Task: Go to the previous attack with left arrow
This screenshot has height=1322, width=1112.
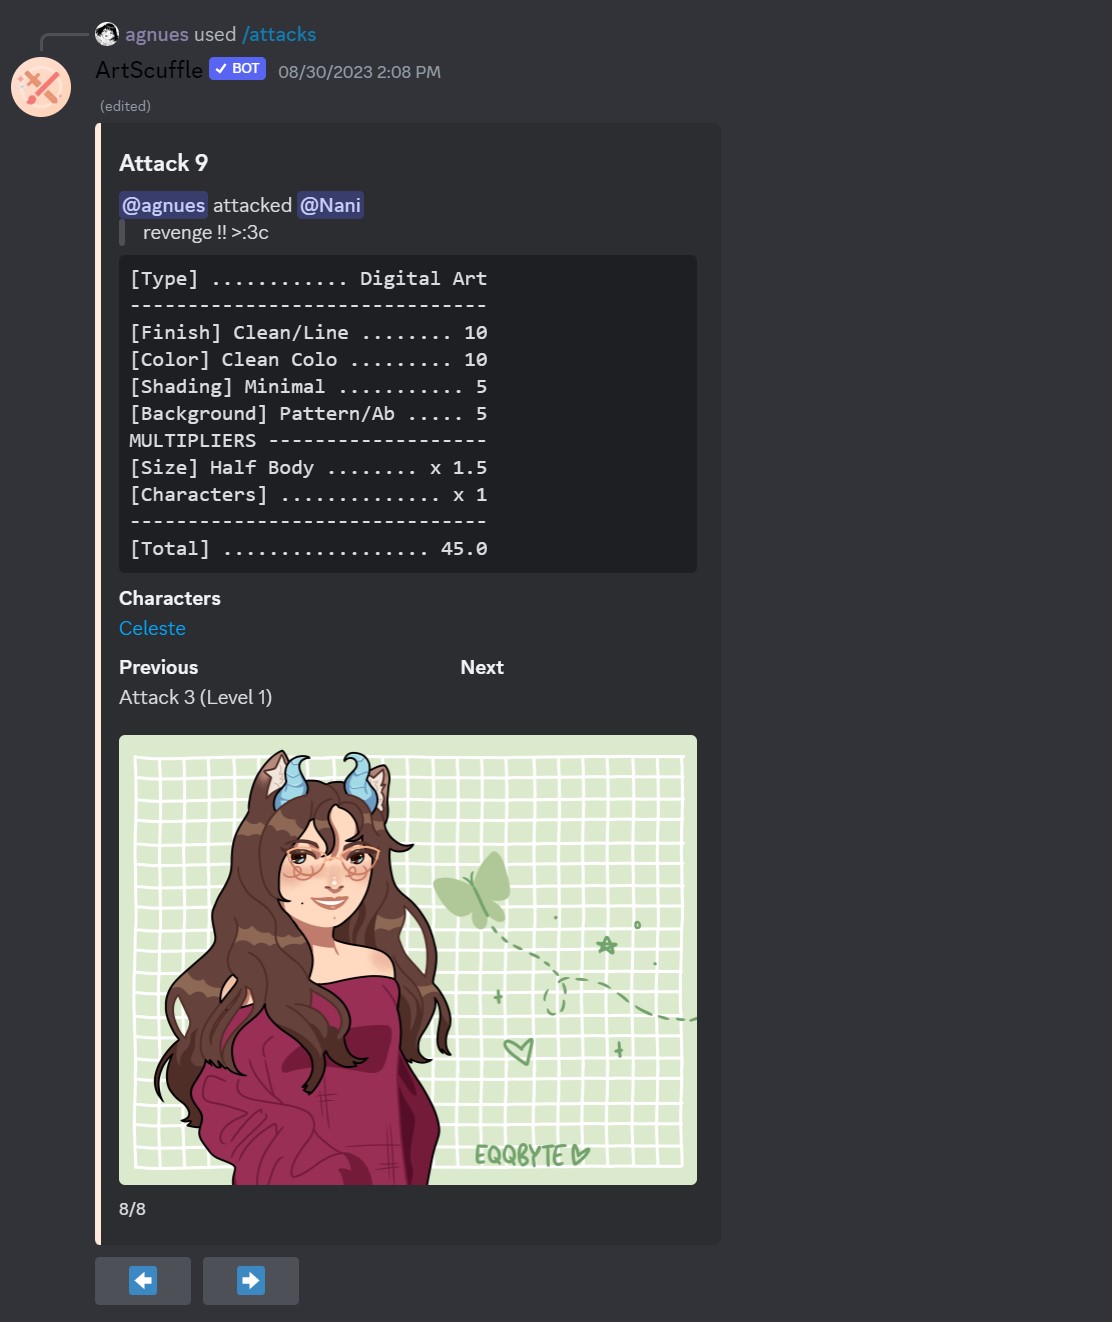Action: tap(143, 1280)
